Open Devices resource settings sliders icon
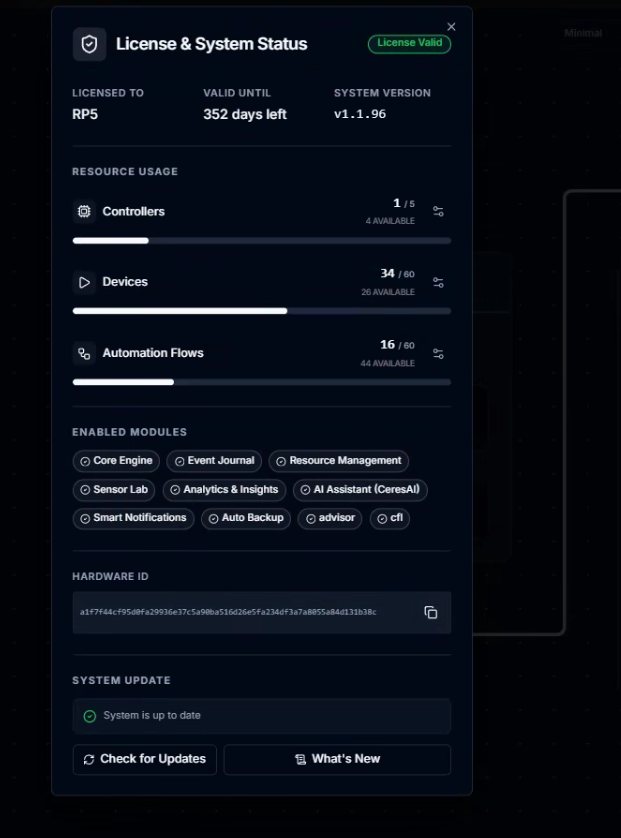The image size is (621, 838). (438, 282)
